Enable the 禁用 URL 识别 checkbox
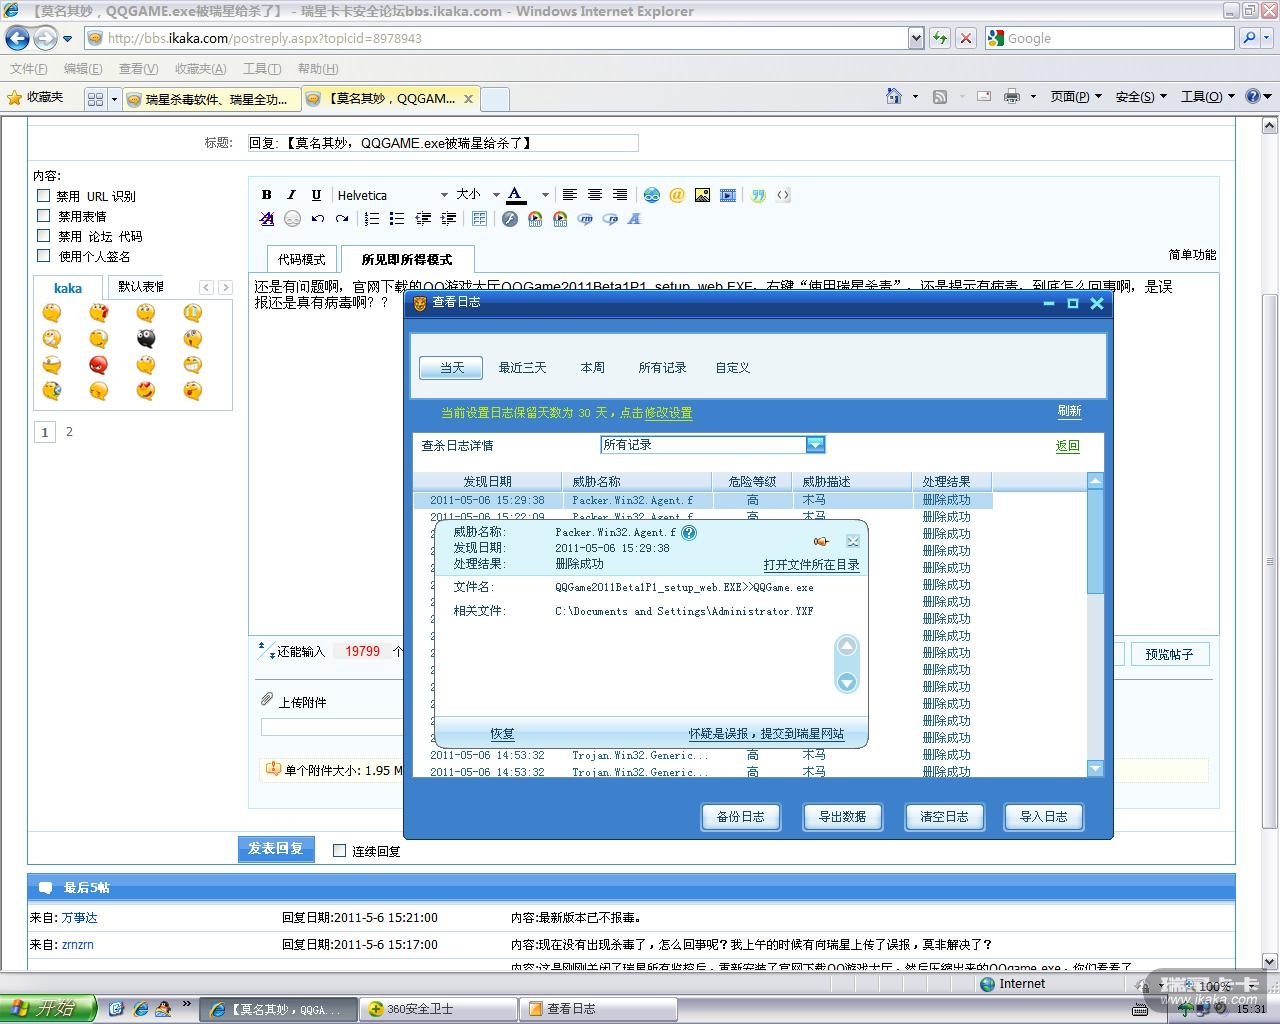The width and height of the screenshot is (1280, 1024). [x=44, y=196]
